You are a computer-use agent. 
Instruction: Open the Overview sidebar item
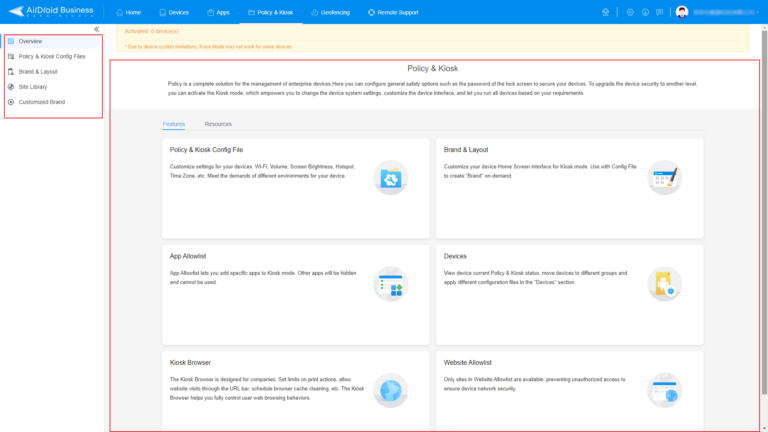[30, 41]
